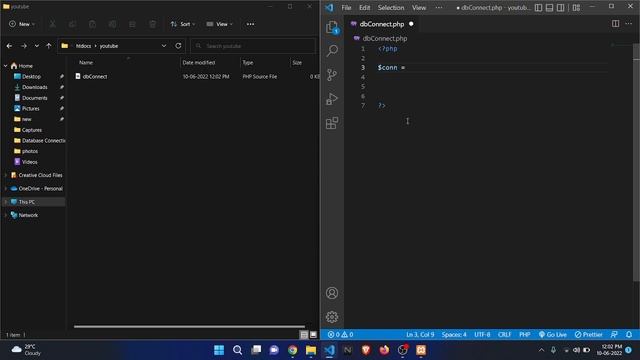Open Edit menu in VS Code
The image size is (640, 360).
coord(364,7)
